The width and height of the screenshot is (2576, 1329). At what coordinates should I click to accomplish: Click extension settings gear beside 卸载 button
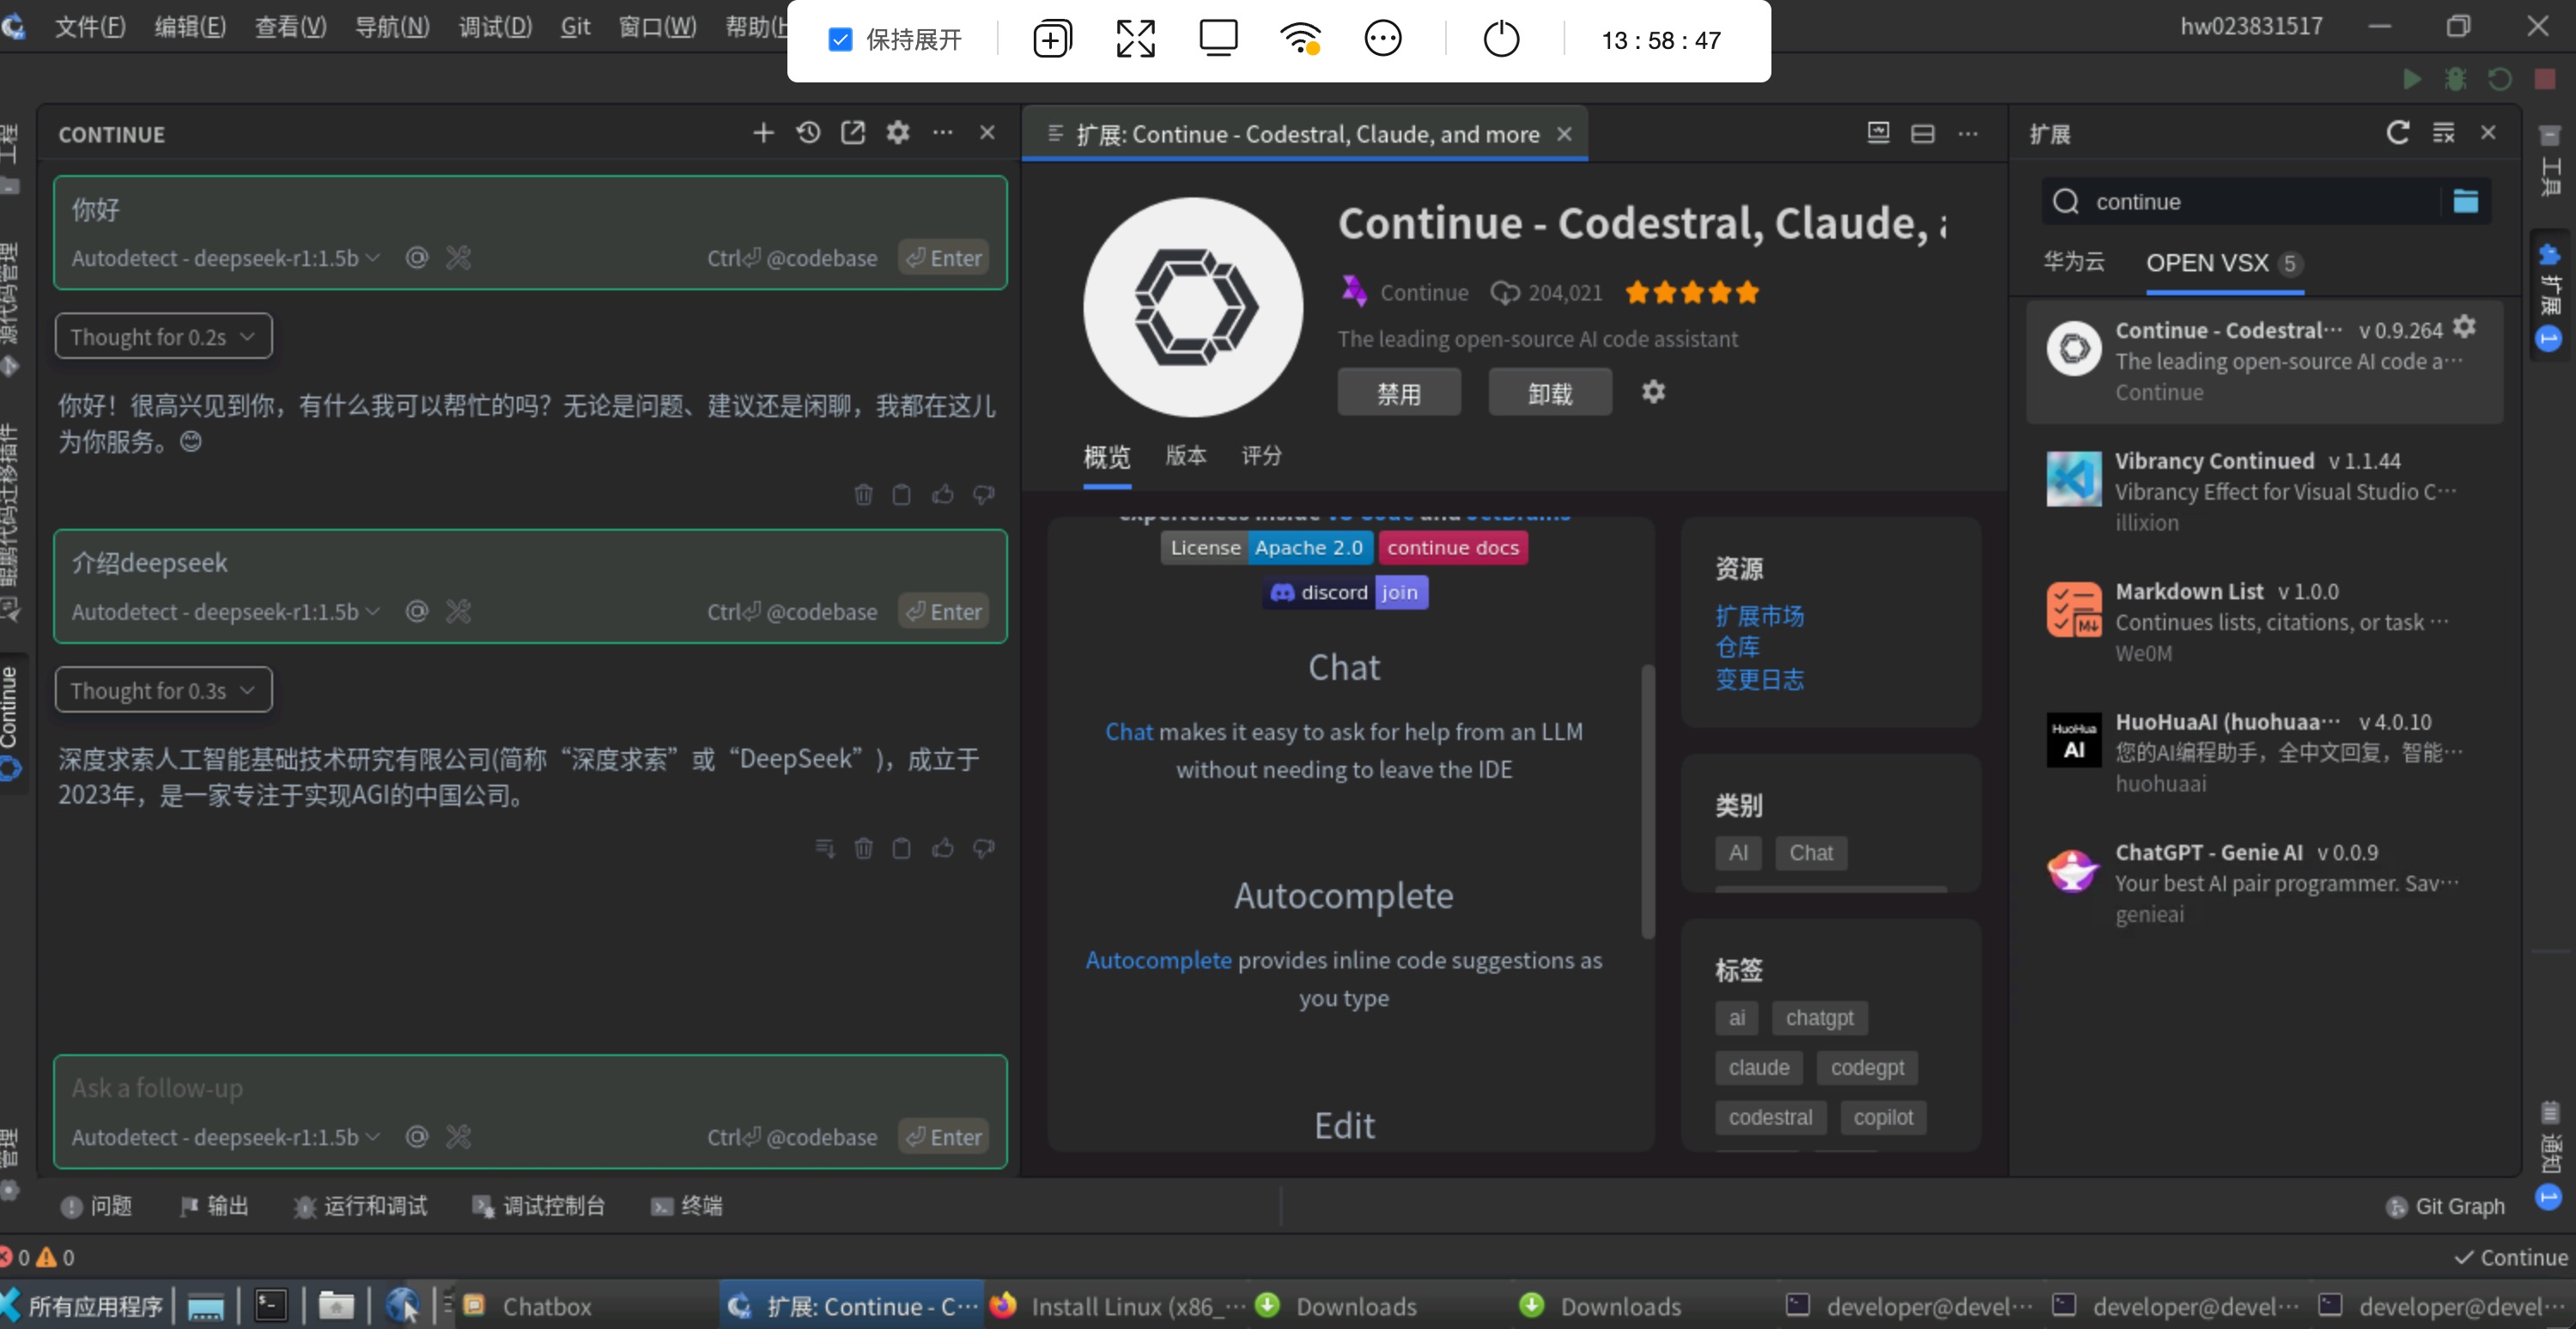(1653, 392)
